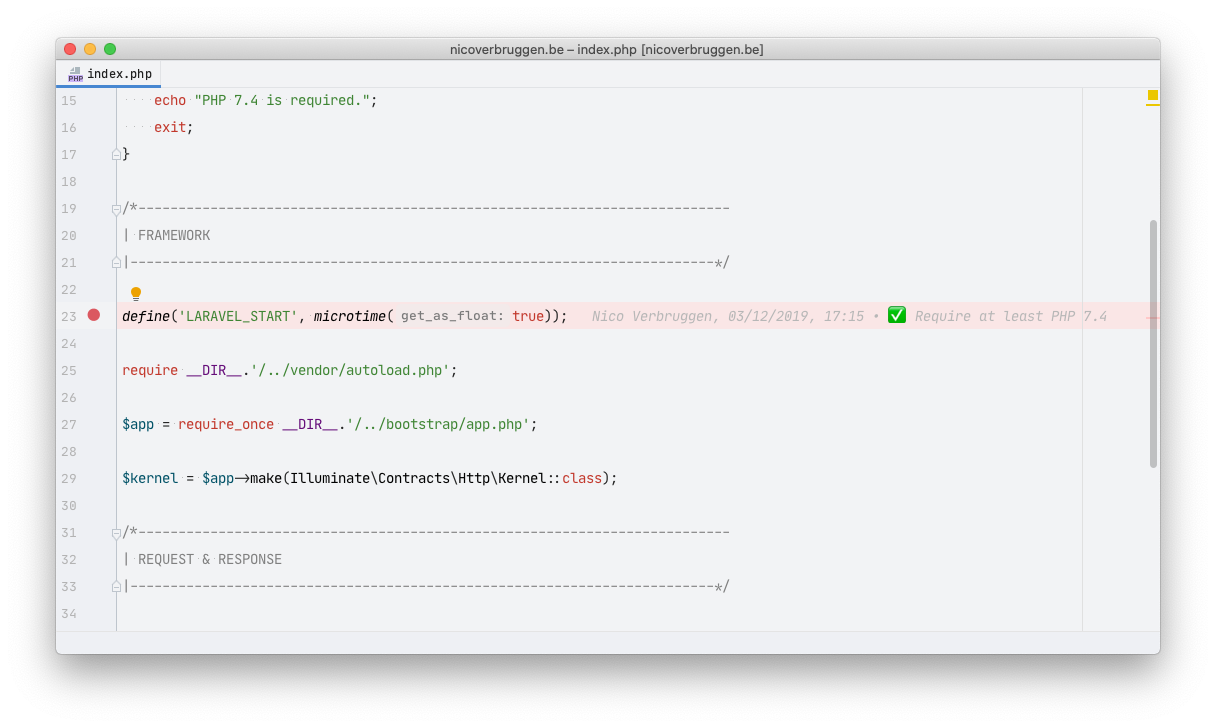The width and height of the screenshot is (1216, 728).
Task: Select the index.php editor tab
Action: (110, 74)
